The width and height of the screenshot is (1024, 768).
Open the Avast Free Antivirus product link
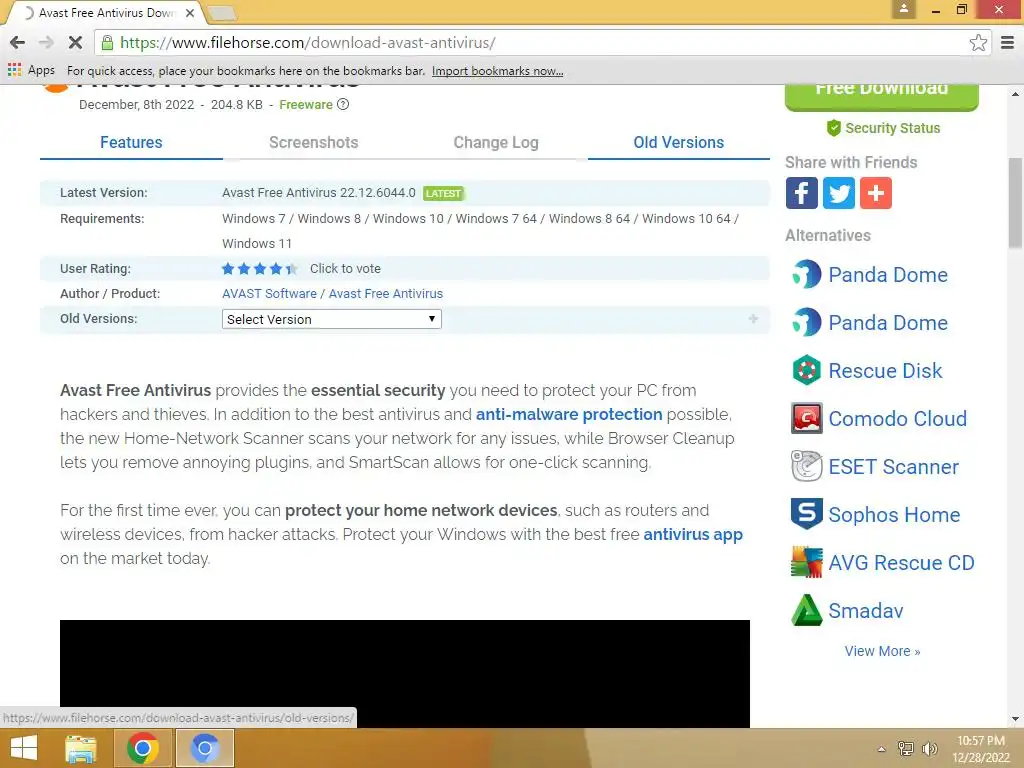pyautogui.click(x=385, y=294)
